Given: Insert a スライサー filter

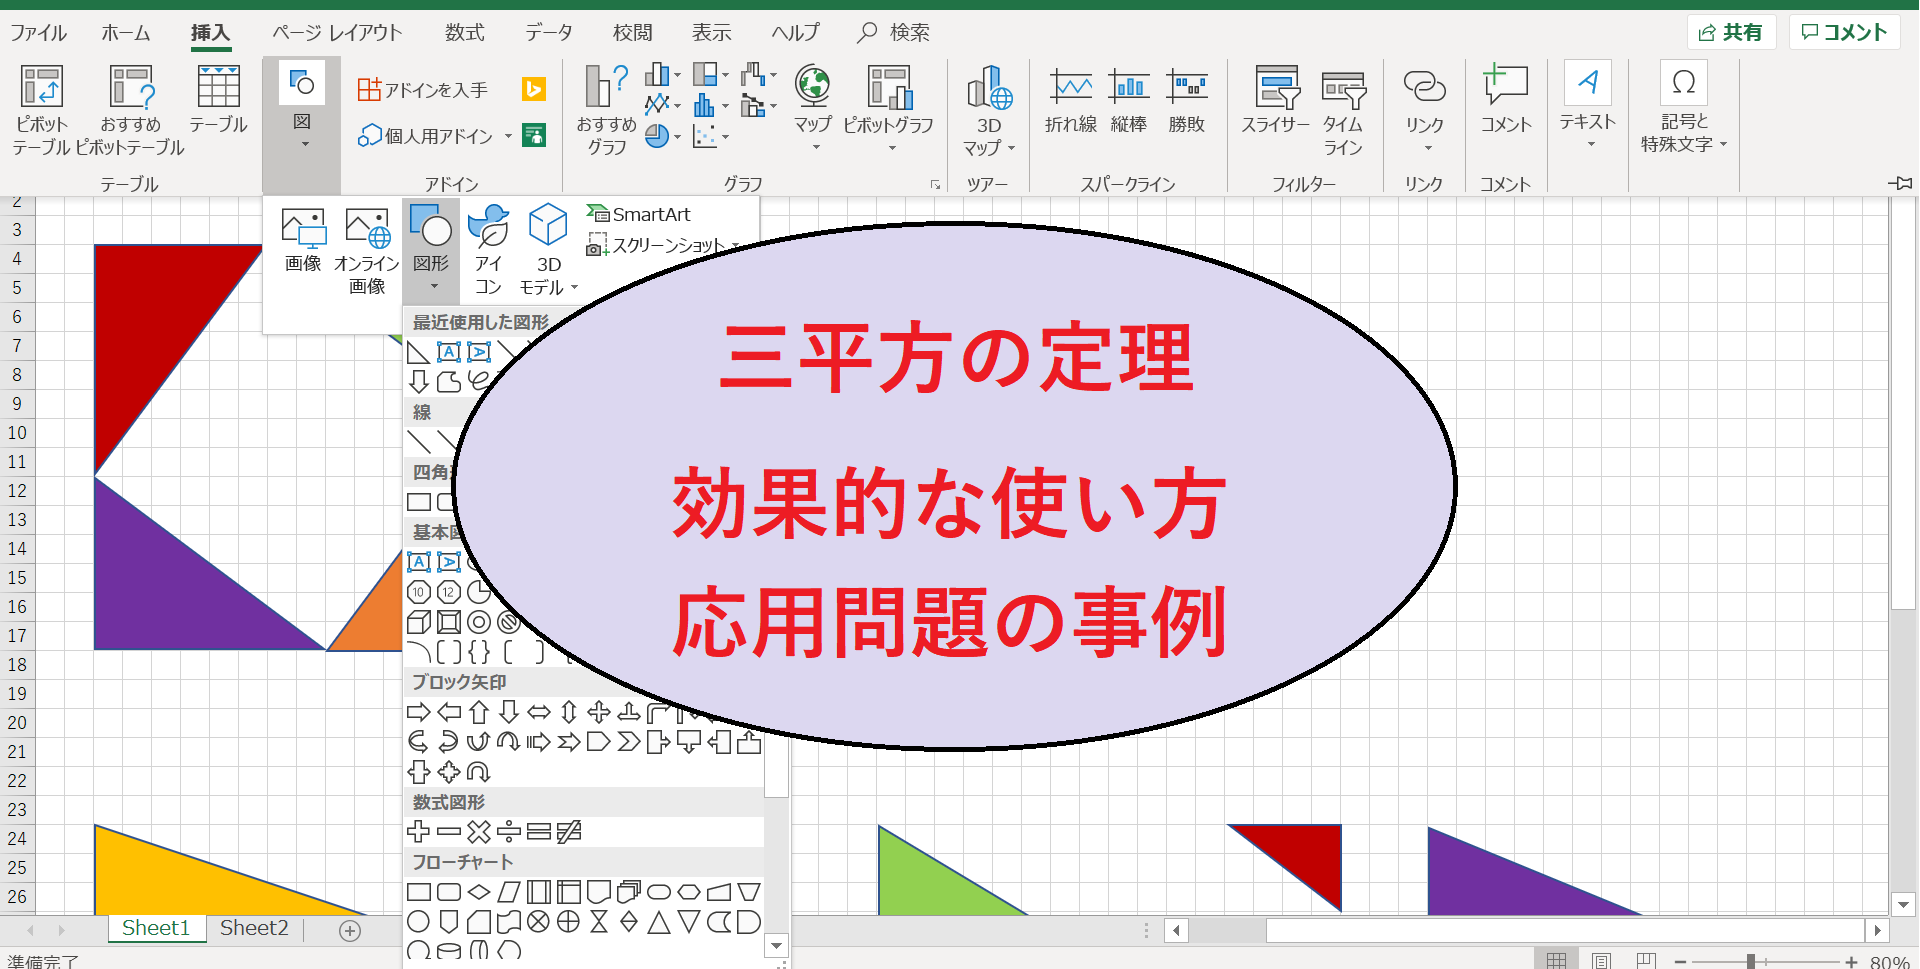Looking at the screenshot, I should (x=1275, y=88).
